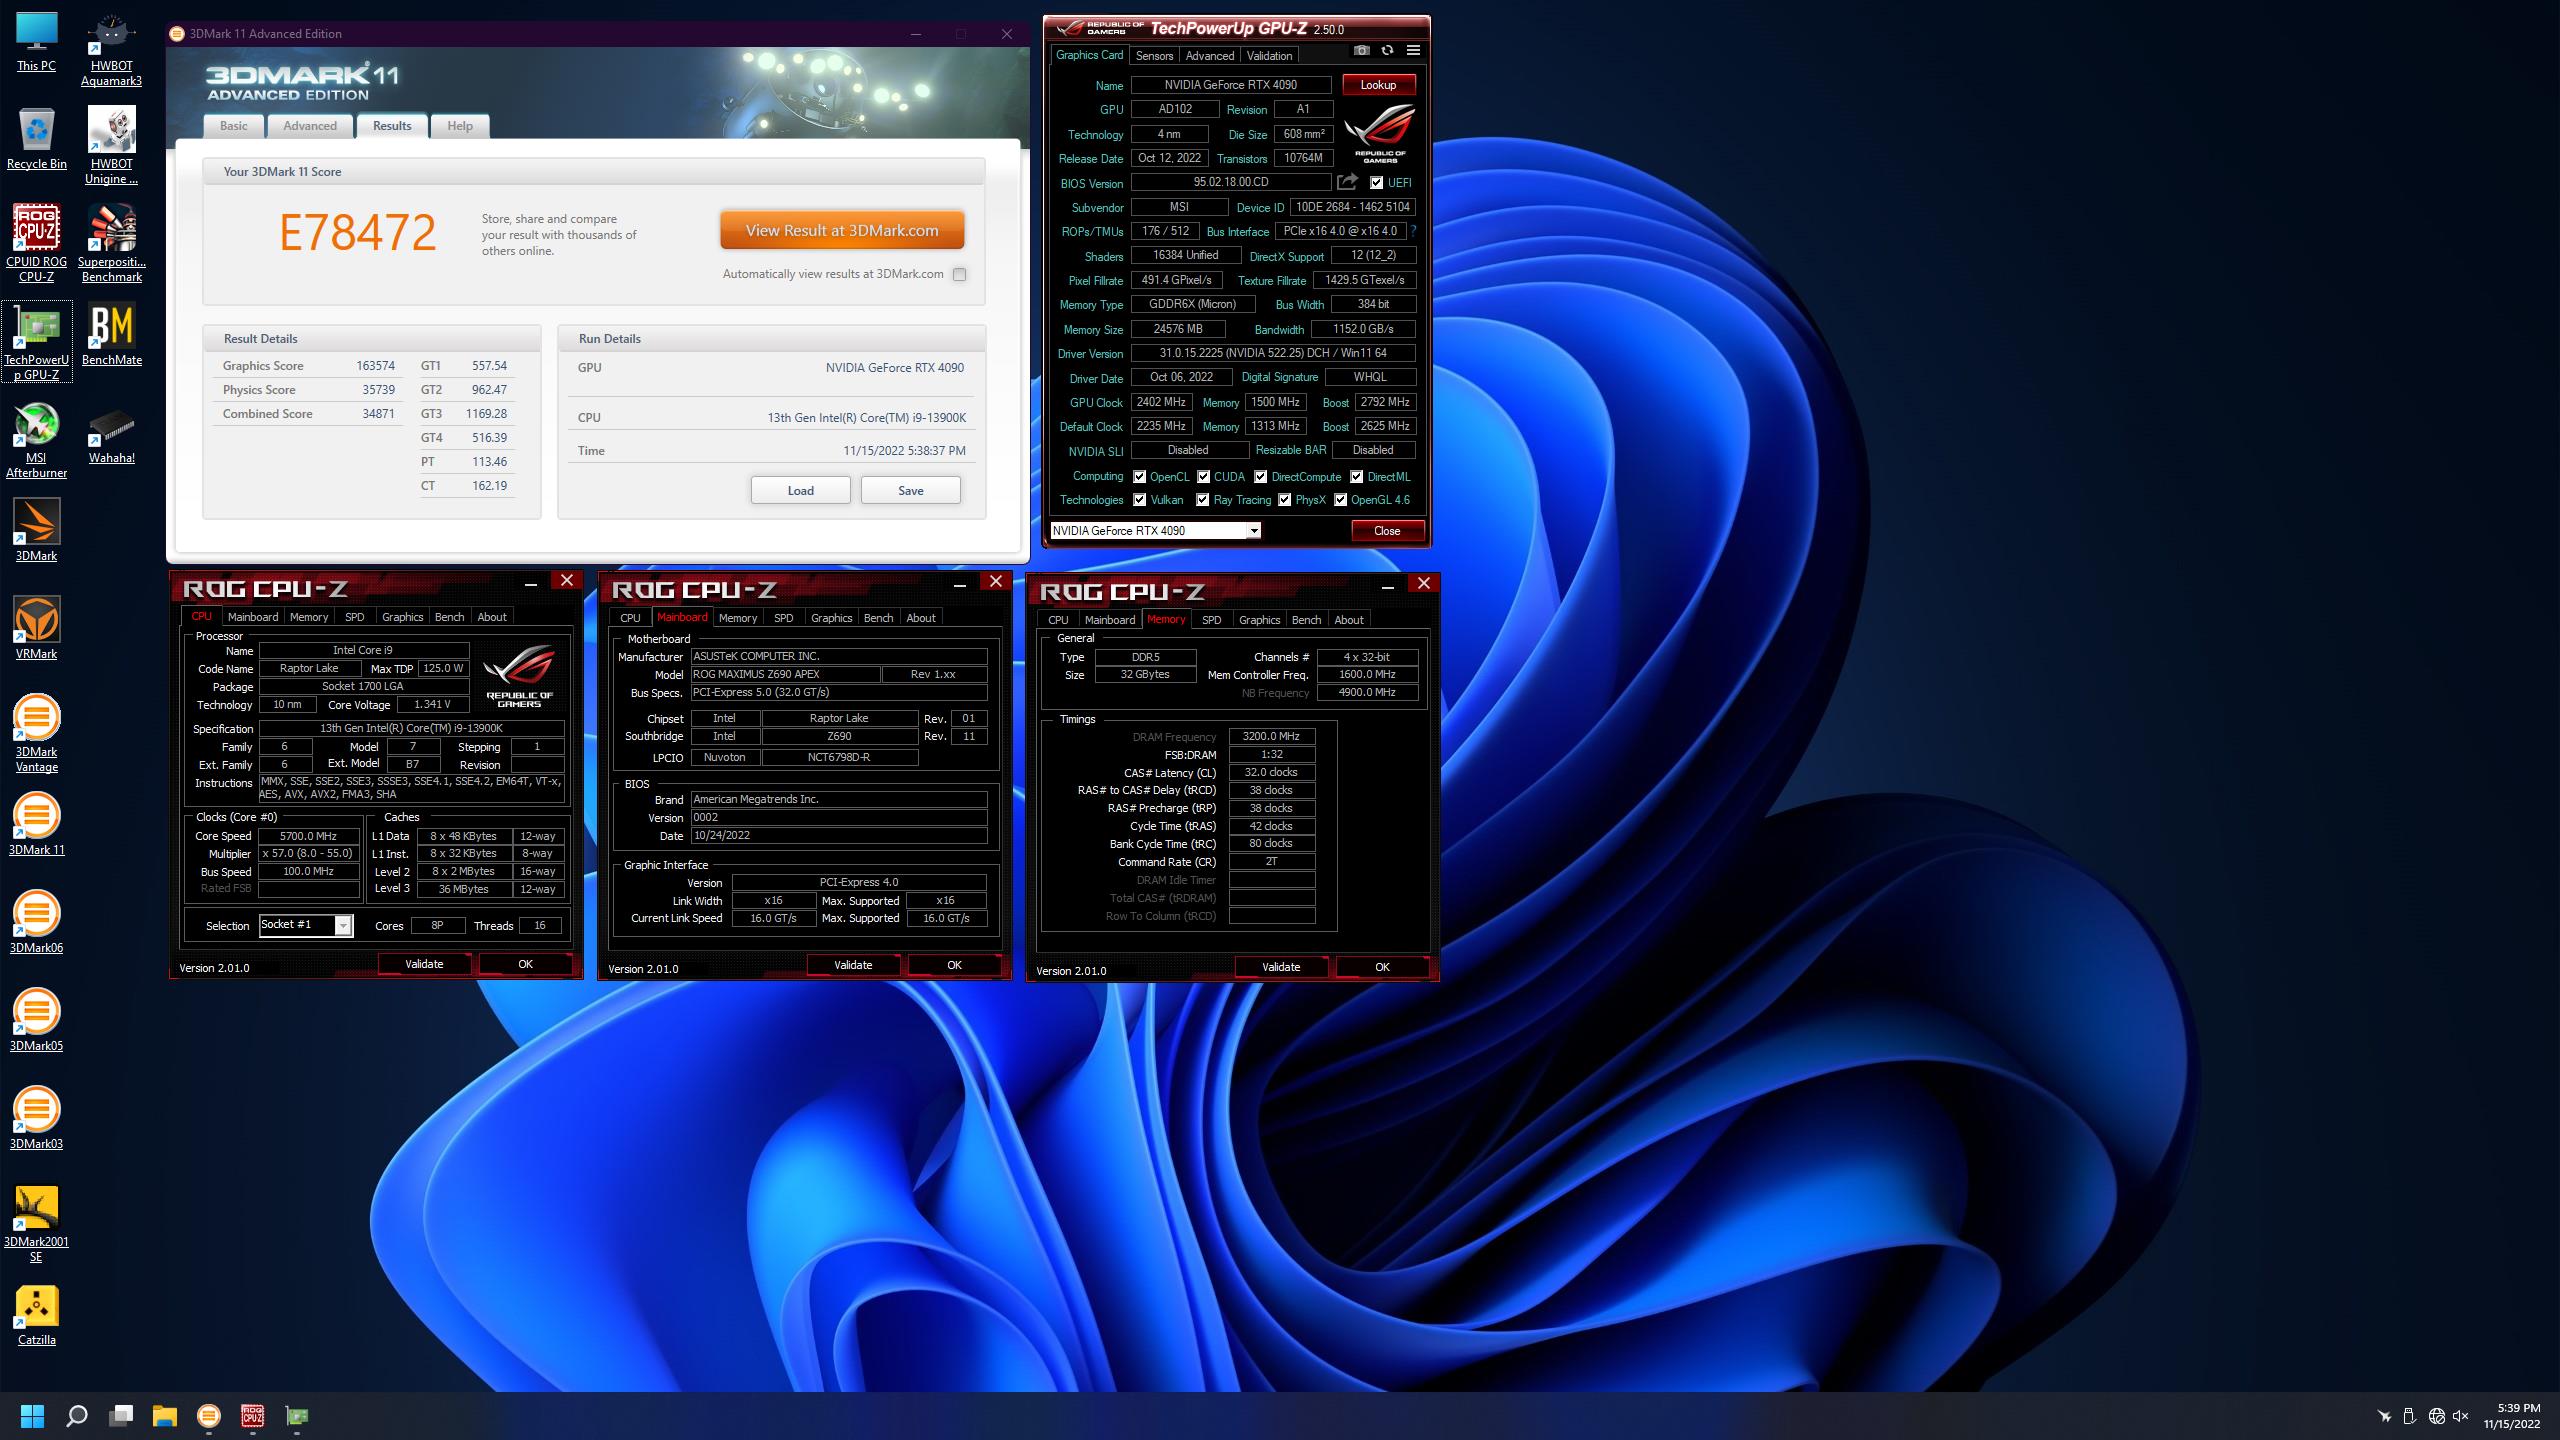
Task: Open the Recycle Bin icon
Action: [x=37, y=139]
